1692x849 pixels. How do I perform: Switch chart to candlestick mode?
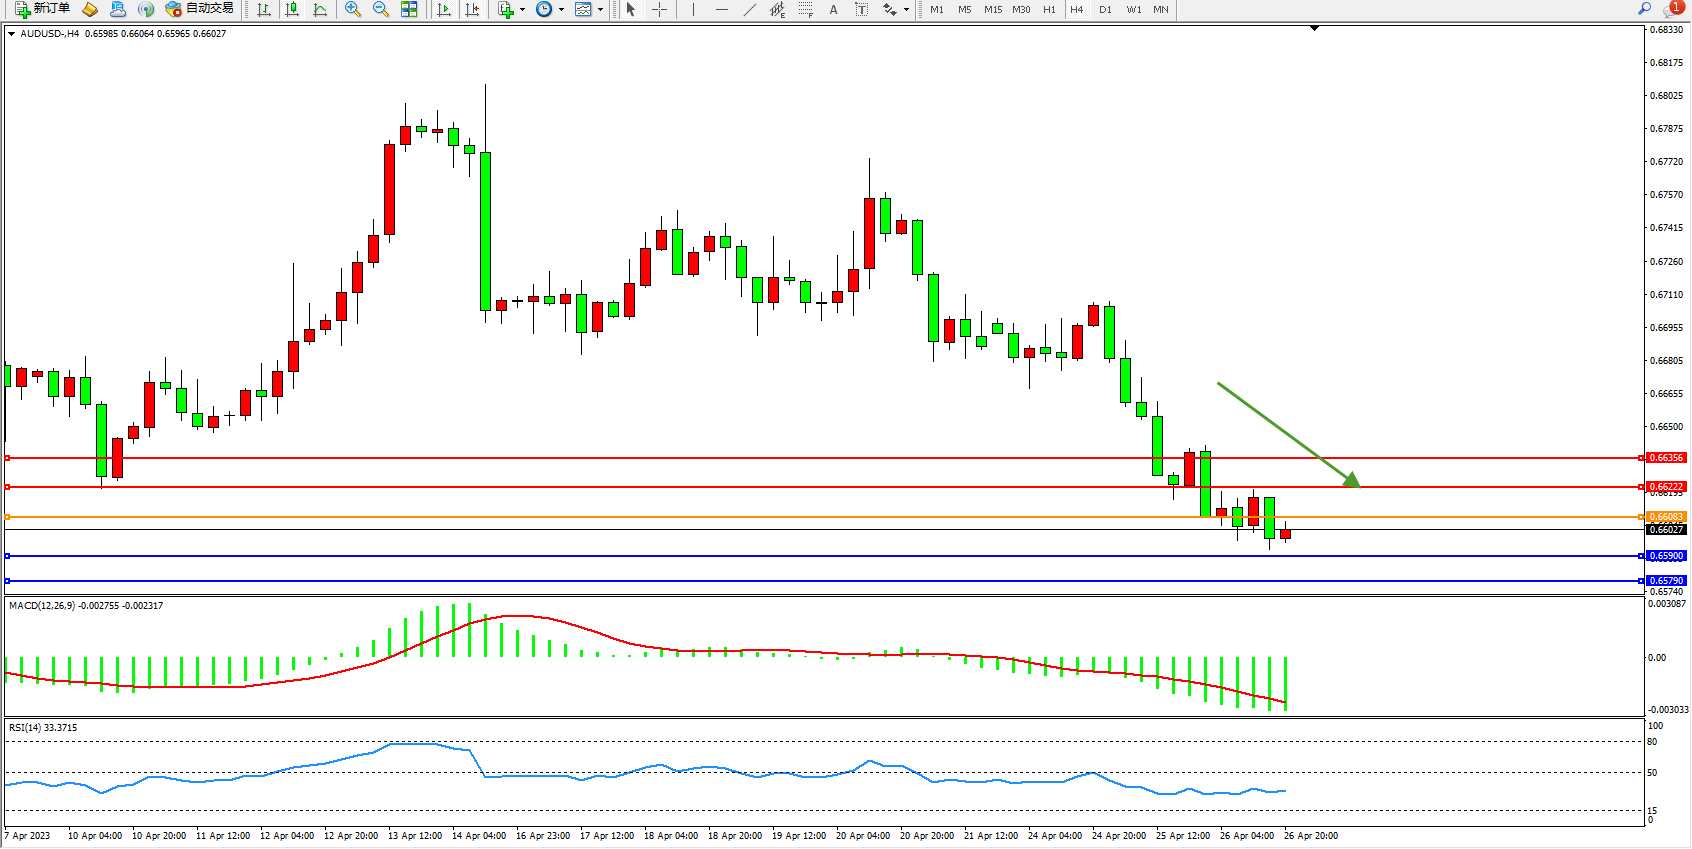pos(292,9)
